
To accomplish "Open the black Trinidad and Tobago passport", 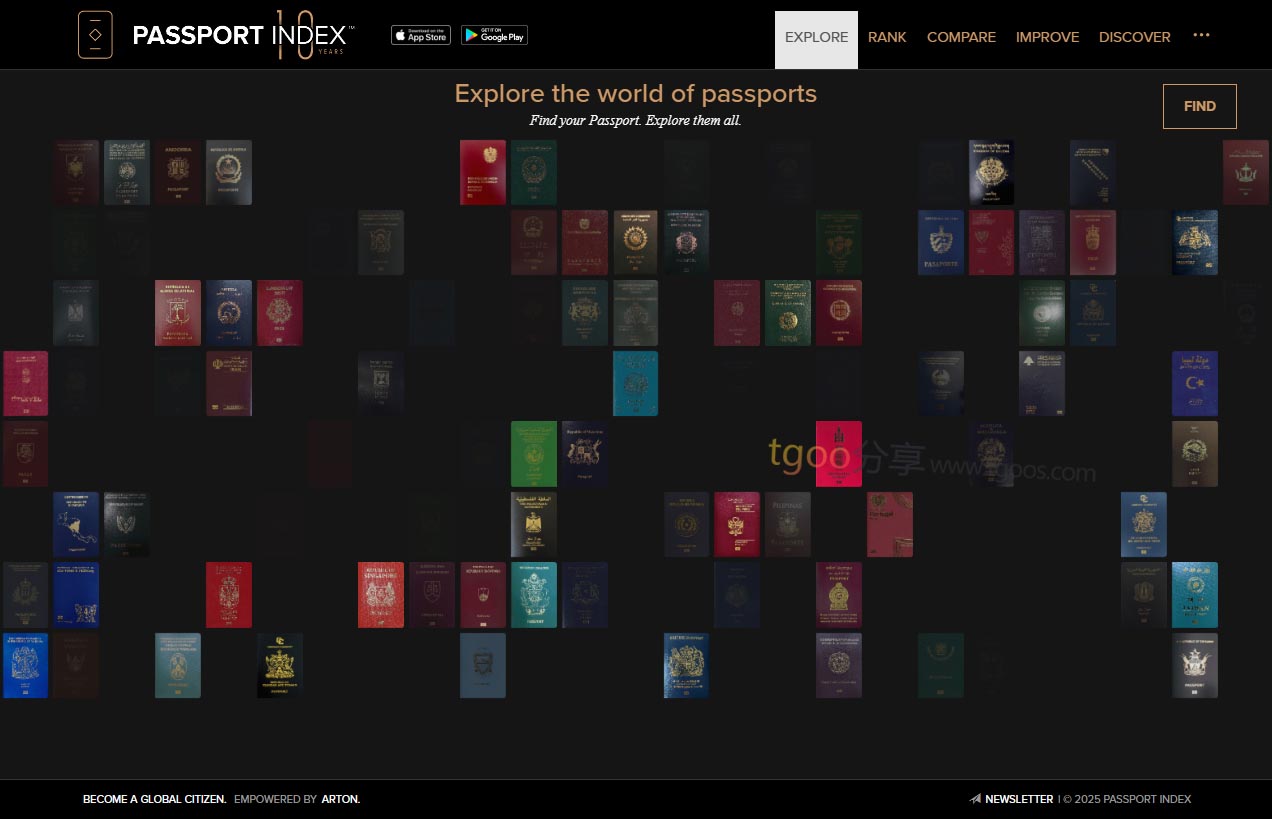I will [x=280, y=665].
